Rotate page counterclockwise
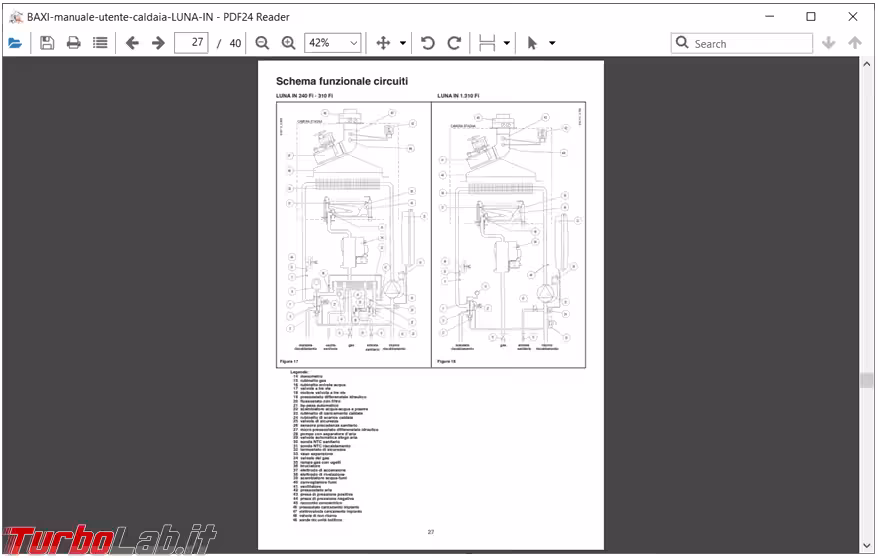 coord(428,43)
